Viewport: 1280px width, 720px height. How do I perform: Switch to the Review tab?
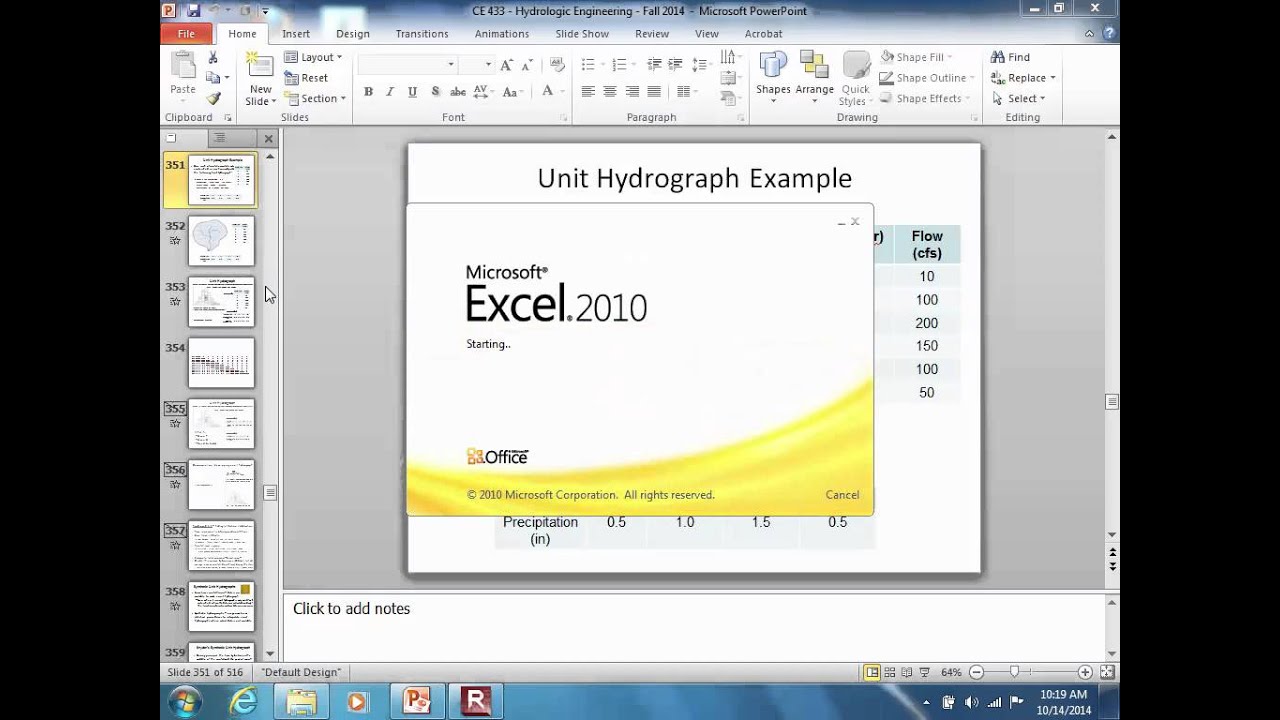click(652, 33)
